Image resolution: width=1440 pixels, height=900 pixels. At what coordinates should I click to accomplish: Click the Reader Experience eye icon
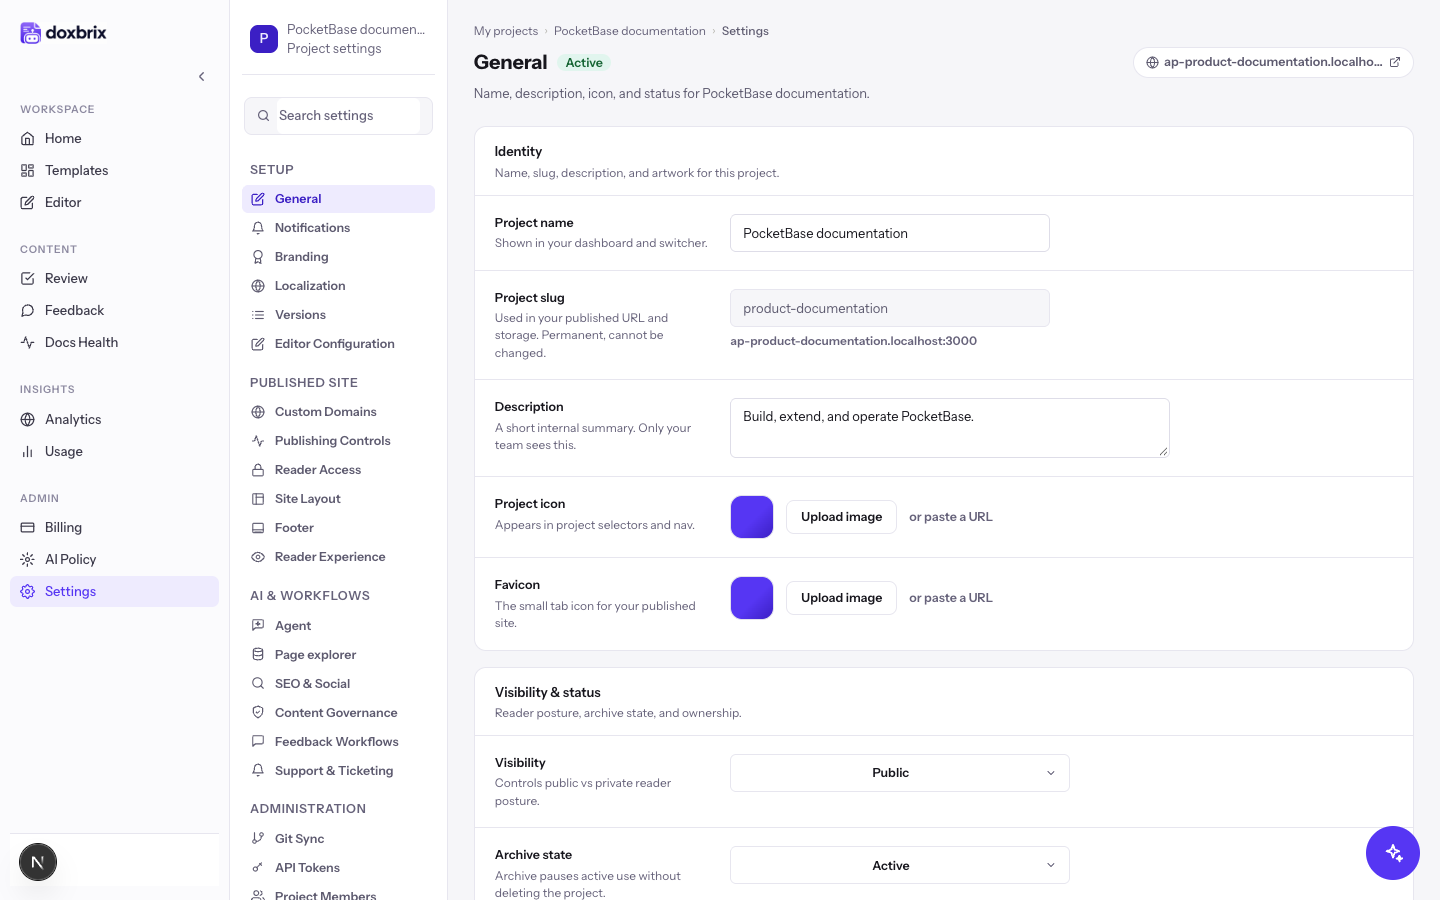coord(258,557)
